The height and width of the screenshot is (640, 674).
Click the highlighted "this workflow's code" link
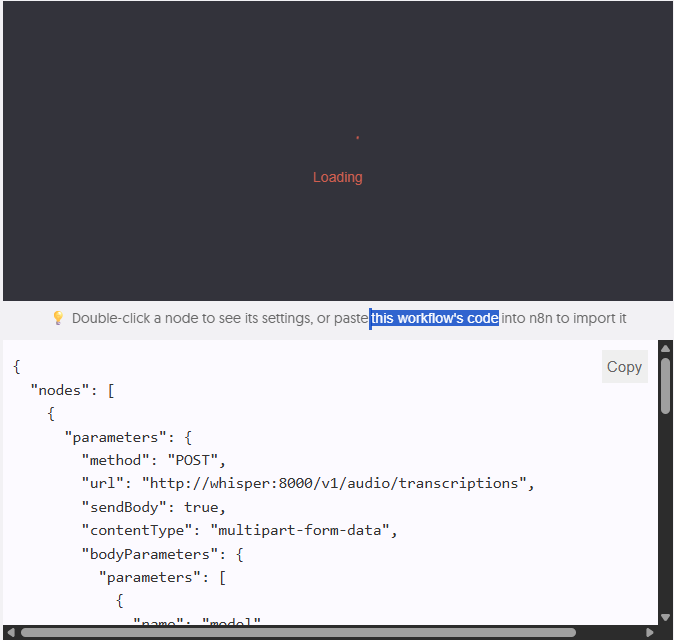coord(435,318)
